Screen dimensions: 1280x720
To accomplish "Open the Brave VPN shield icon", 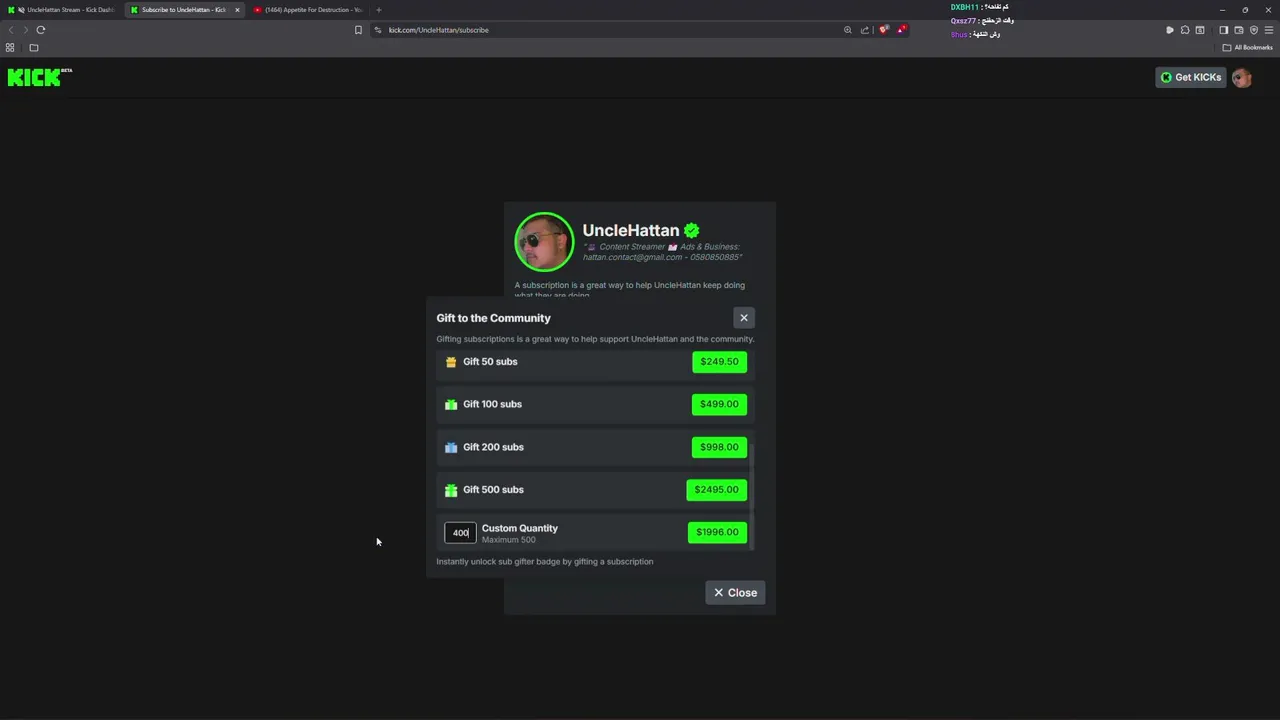I will pyautogui.click(x=1254, y=30).
